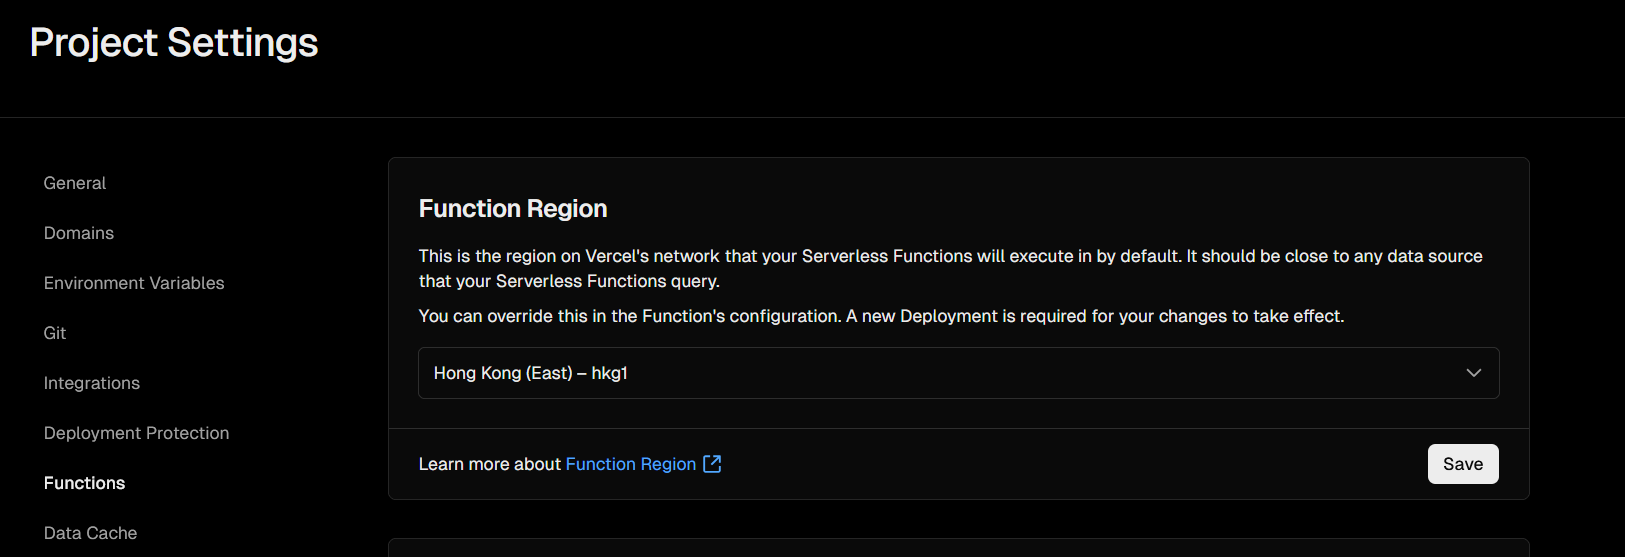
Task: Click the Function Region card heading
Action: point(513,208)
